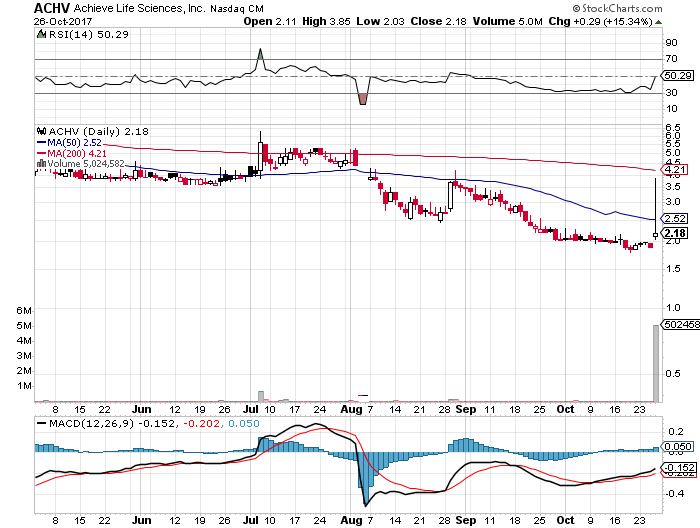The width and height of the screenshot is (700, 528).
Task: Click the 0.050 MACD histogram value tag
Action: click(677, 446)
